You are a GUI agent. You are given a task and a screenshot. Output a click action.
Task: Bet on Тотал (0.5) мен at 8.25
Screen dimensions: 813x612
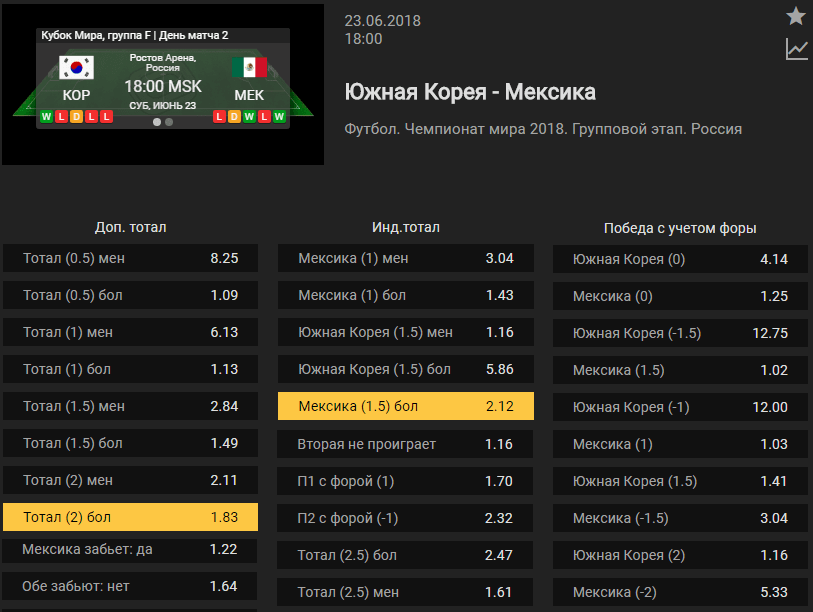click(131, 258)
